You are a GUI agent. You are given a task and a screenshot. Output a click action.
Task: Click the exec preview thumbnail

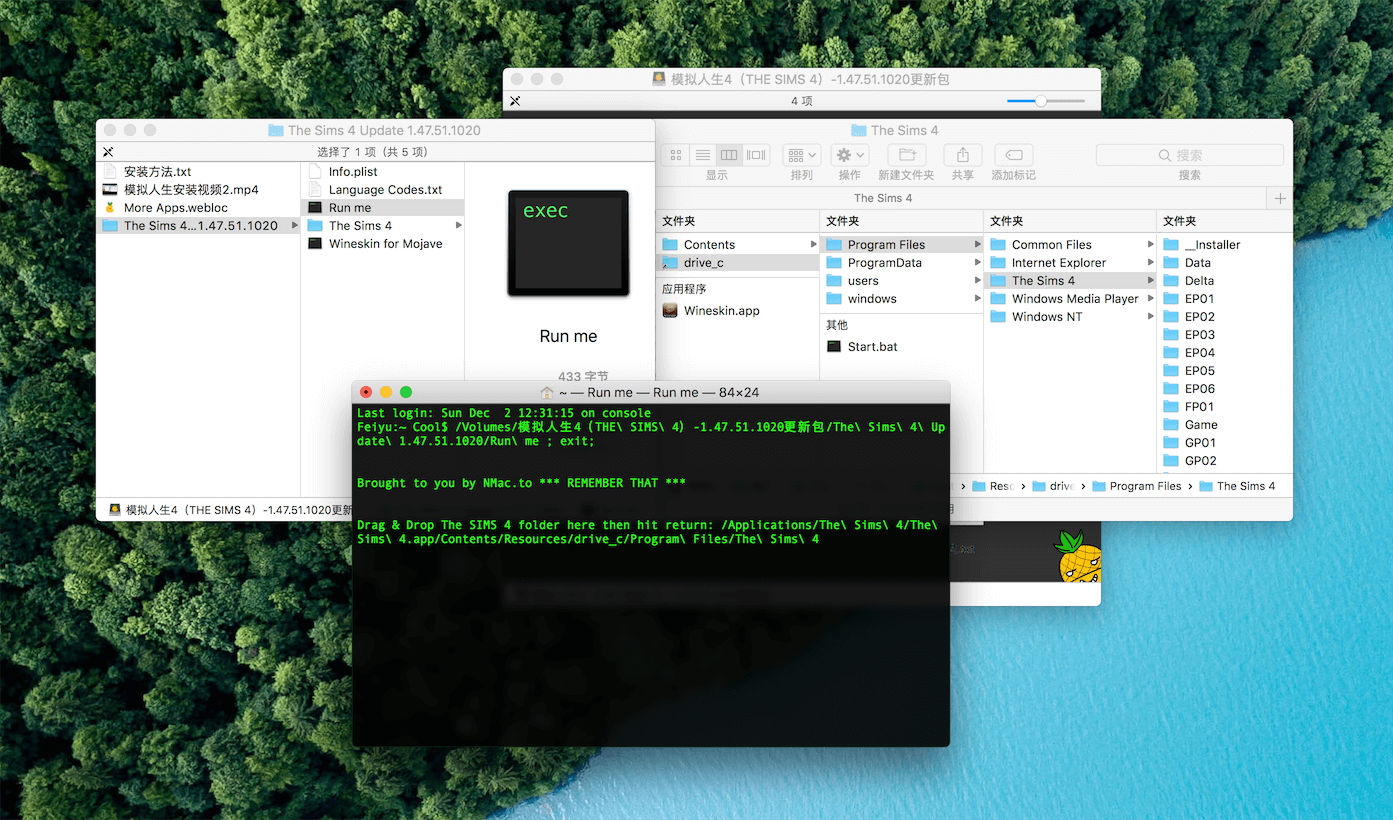click(x=568, y=243)
